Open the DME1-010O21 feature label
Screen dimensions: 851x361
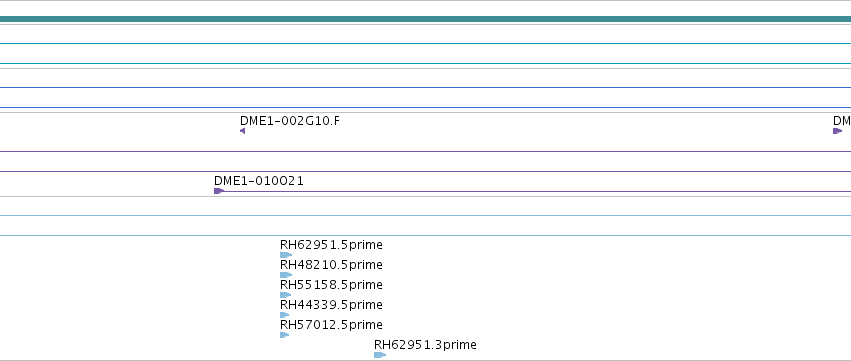259,181
